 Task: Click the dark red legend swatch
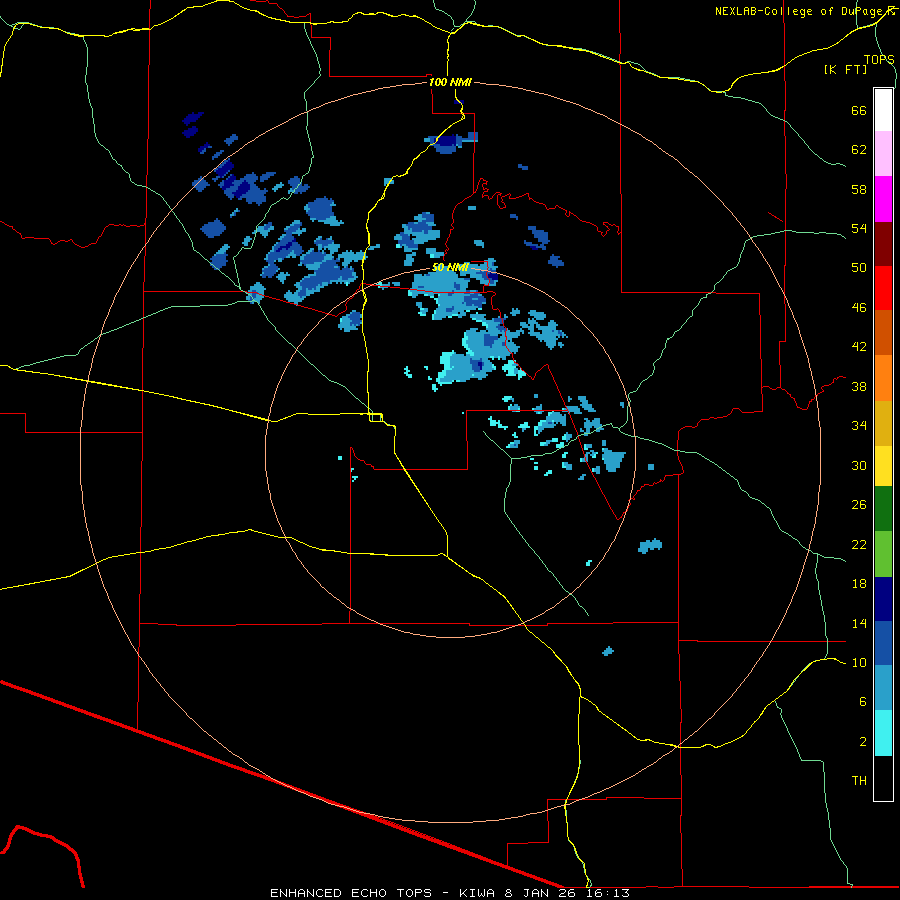point(883,243)
